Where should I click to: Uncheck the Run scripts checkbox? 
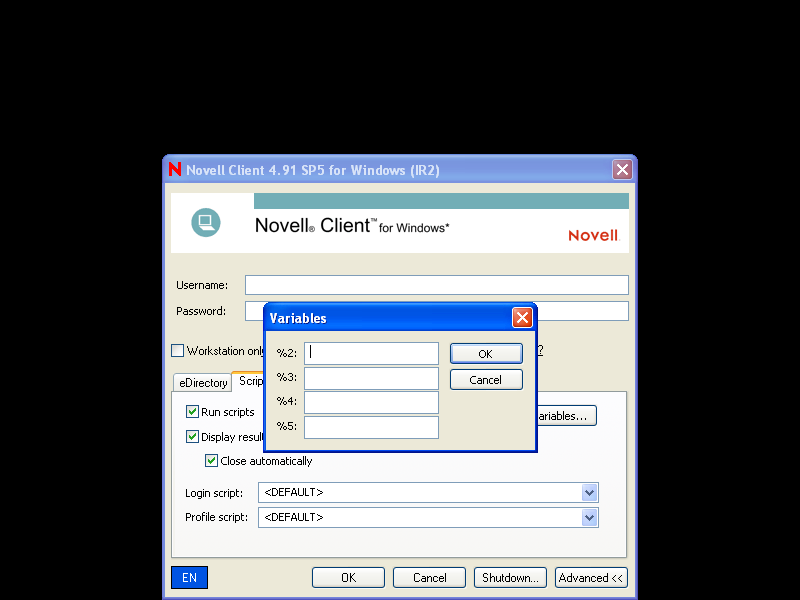192,412
